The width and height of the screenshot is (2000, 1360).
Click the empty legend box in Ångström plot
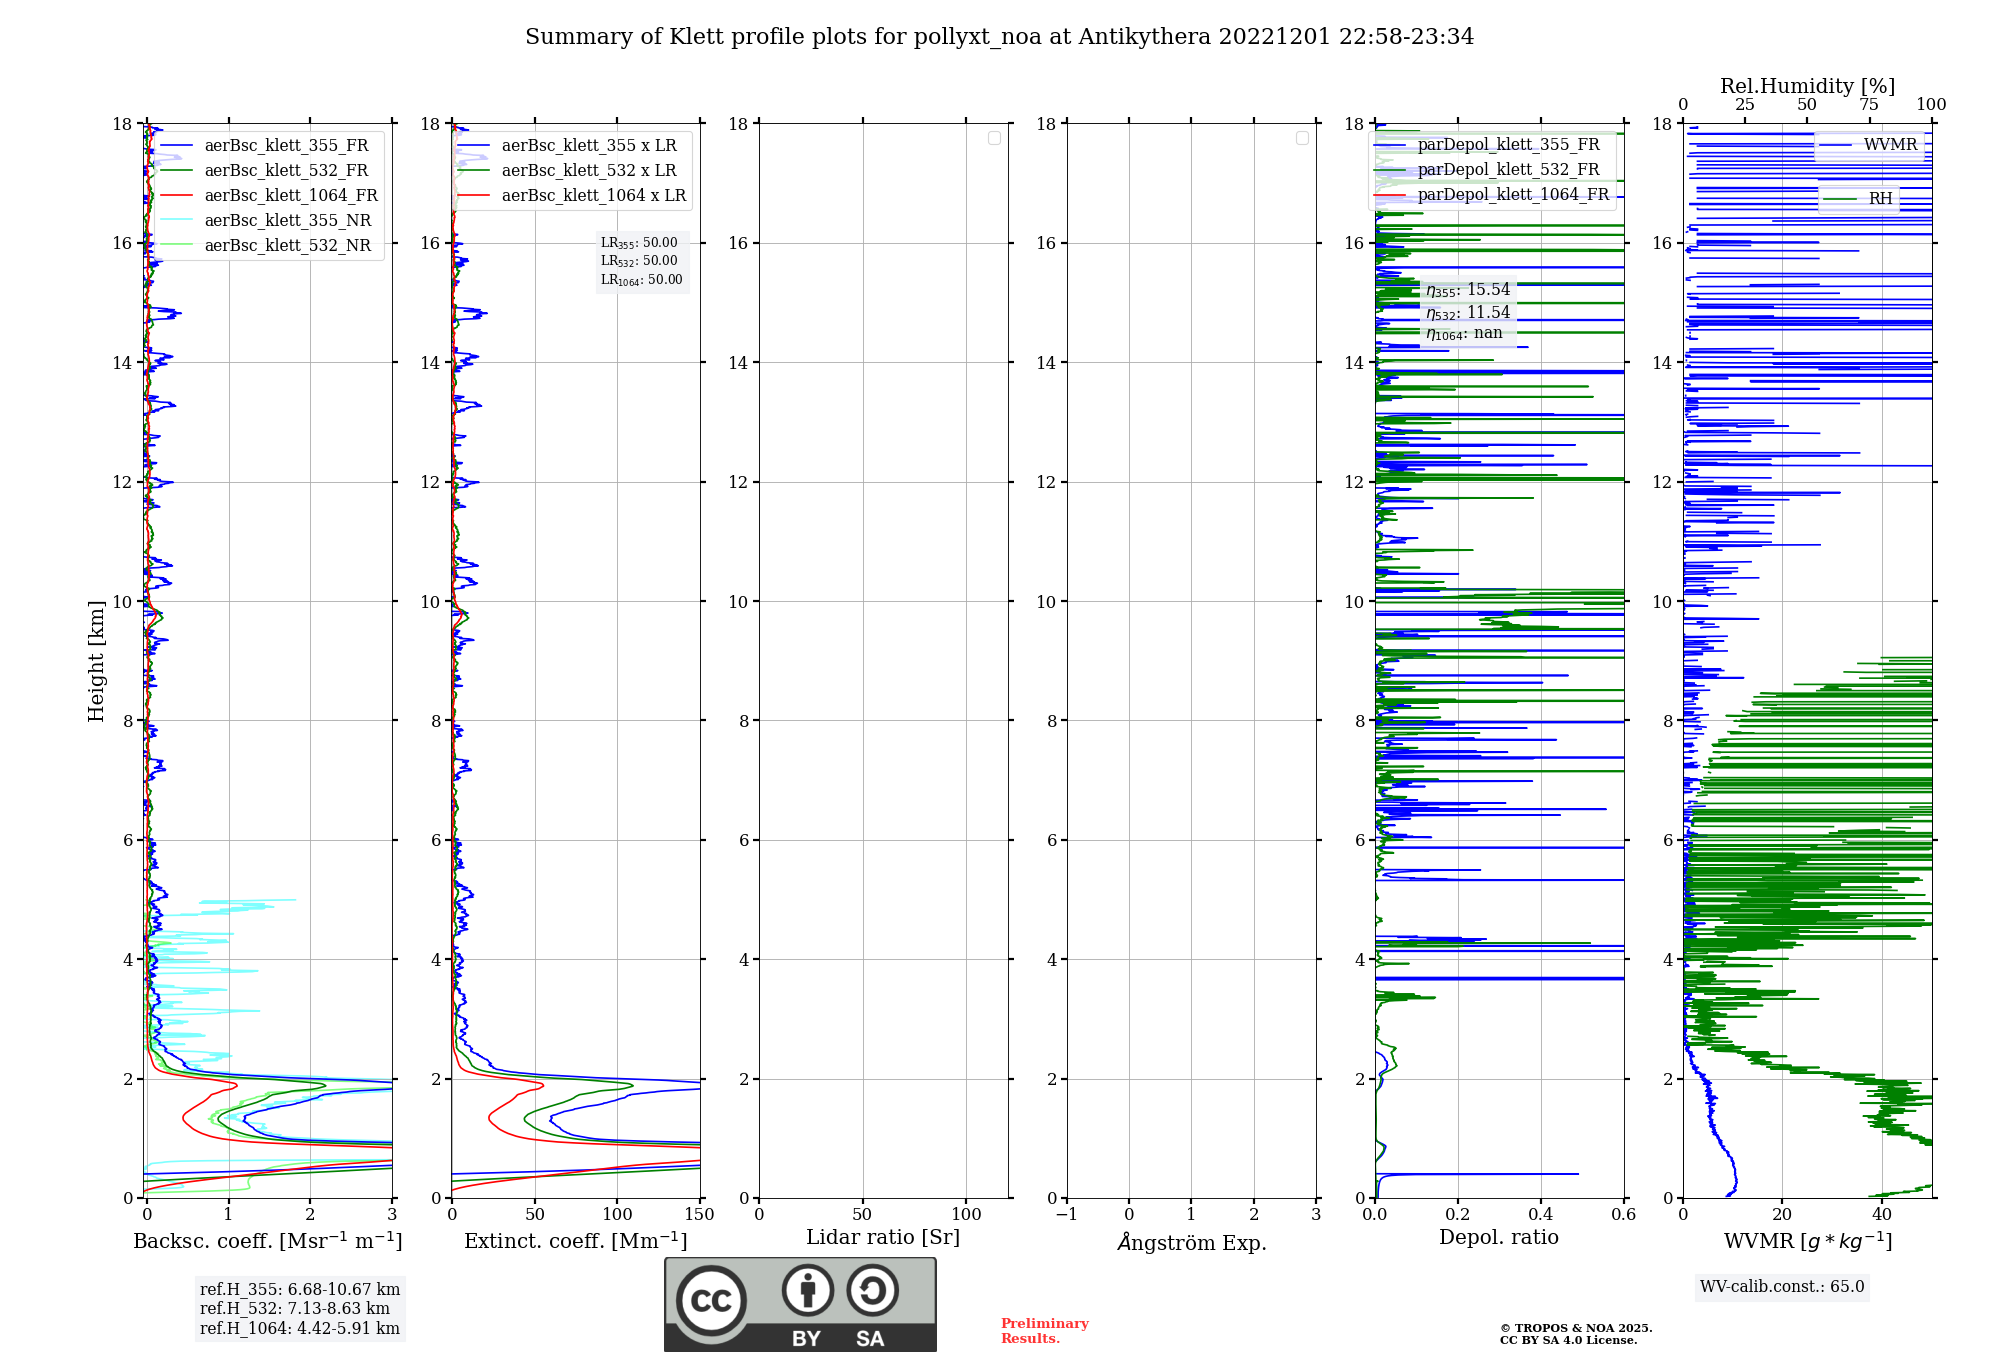[x=1302, y=138]
